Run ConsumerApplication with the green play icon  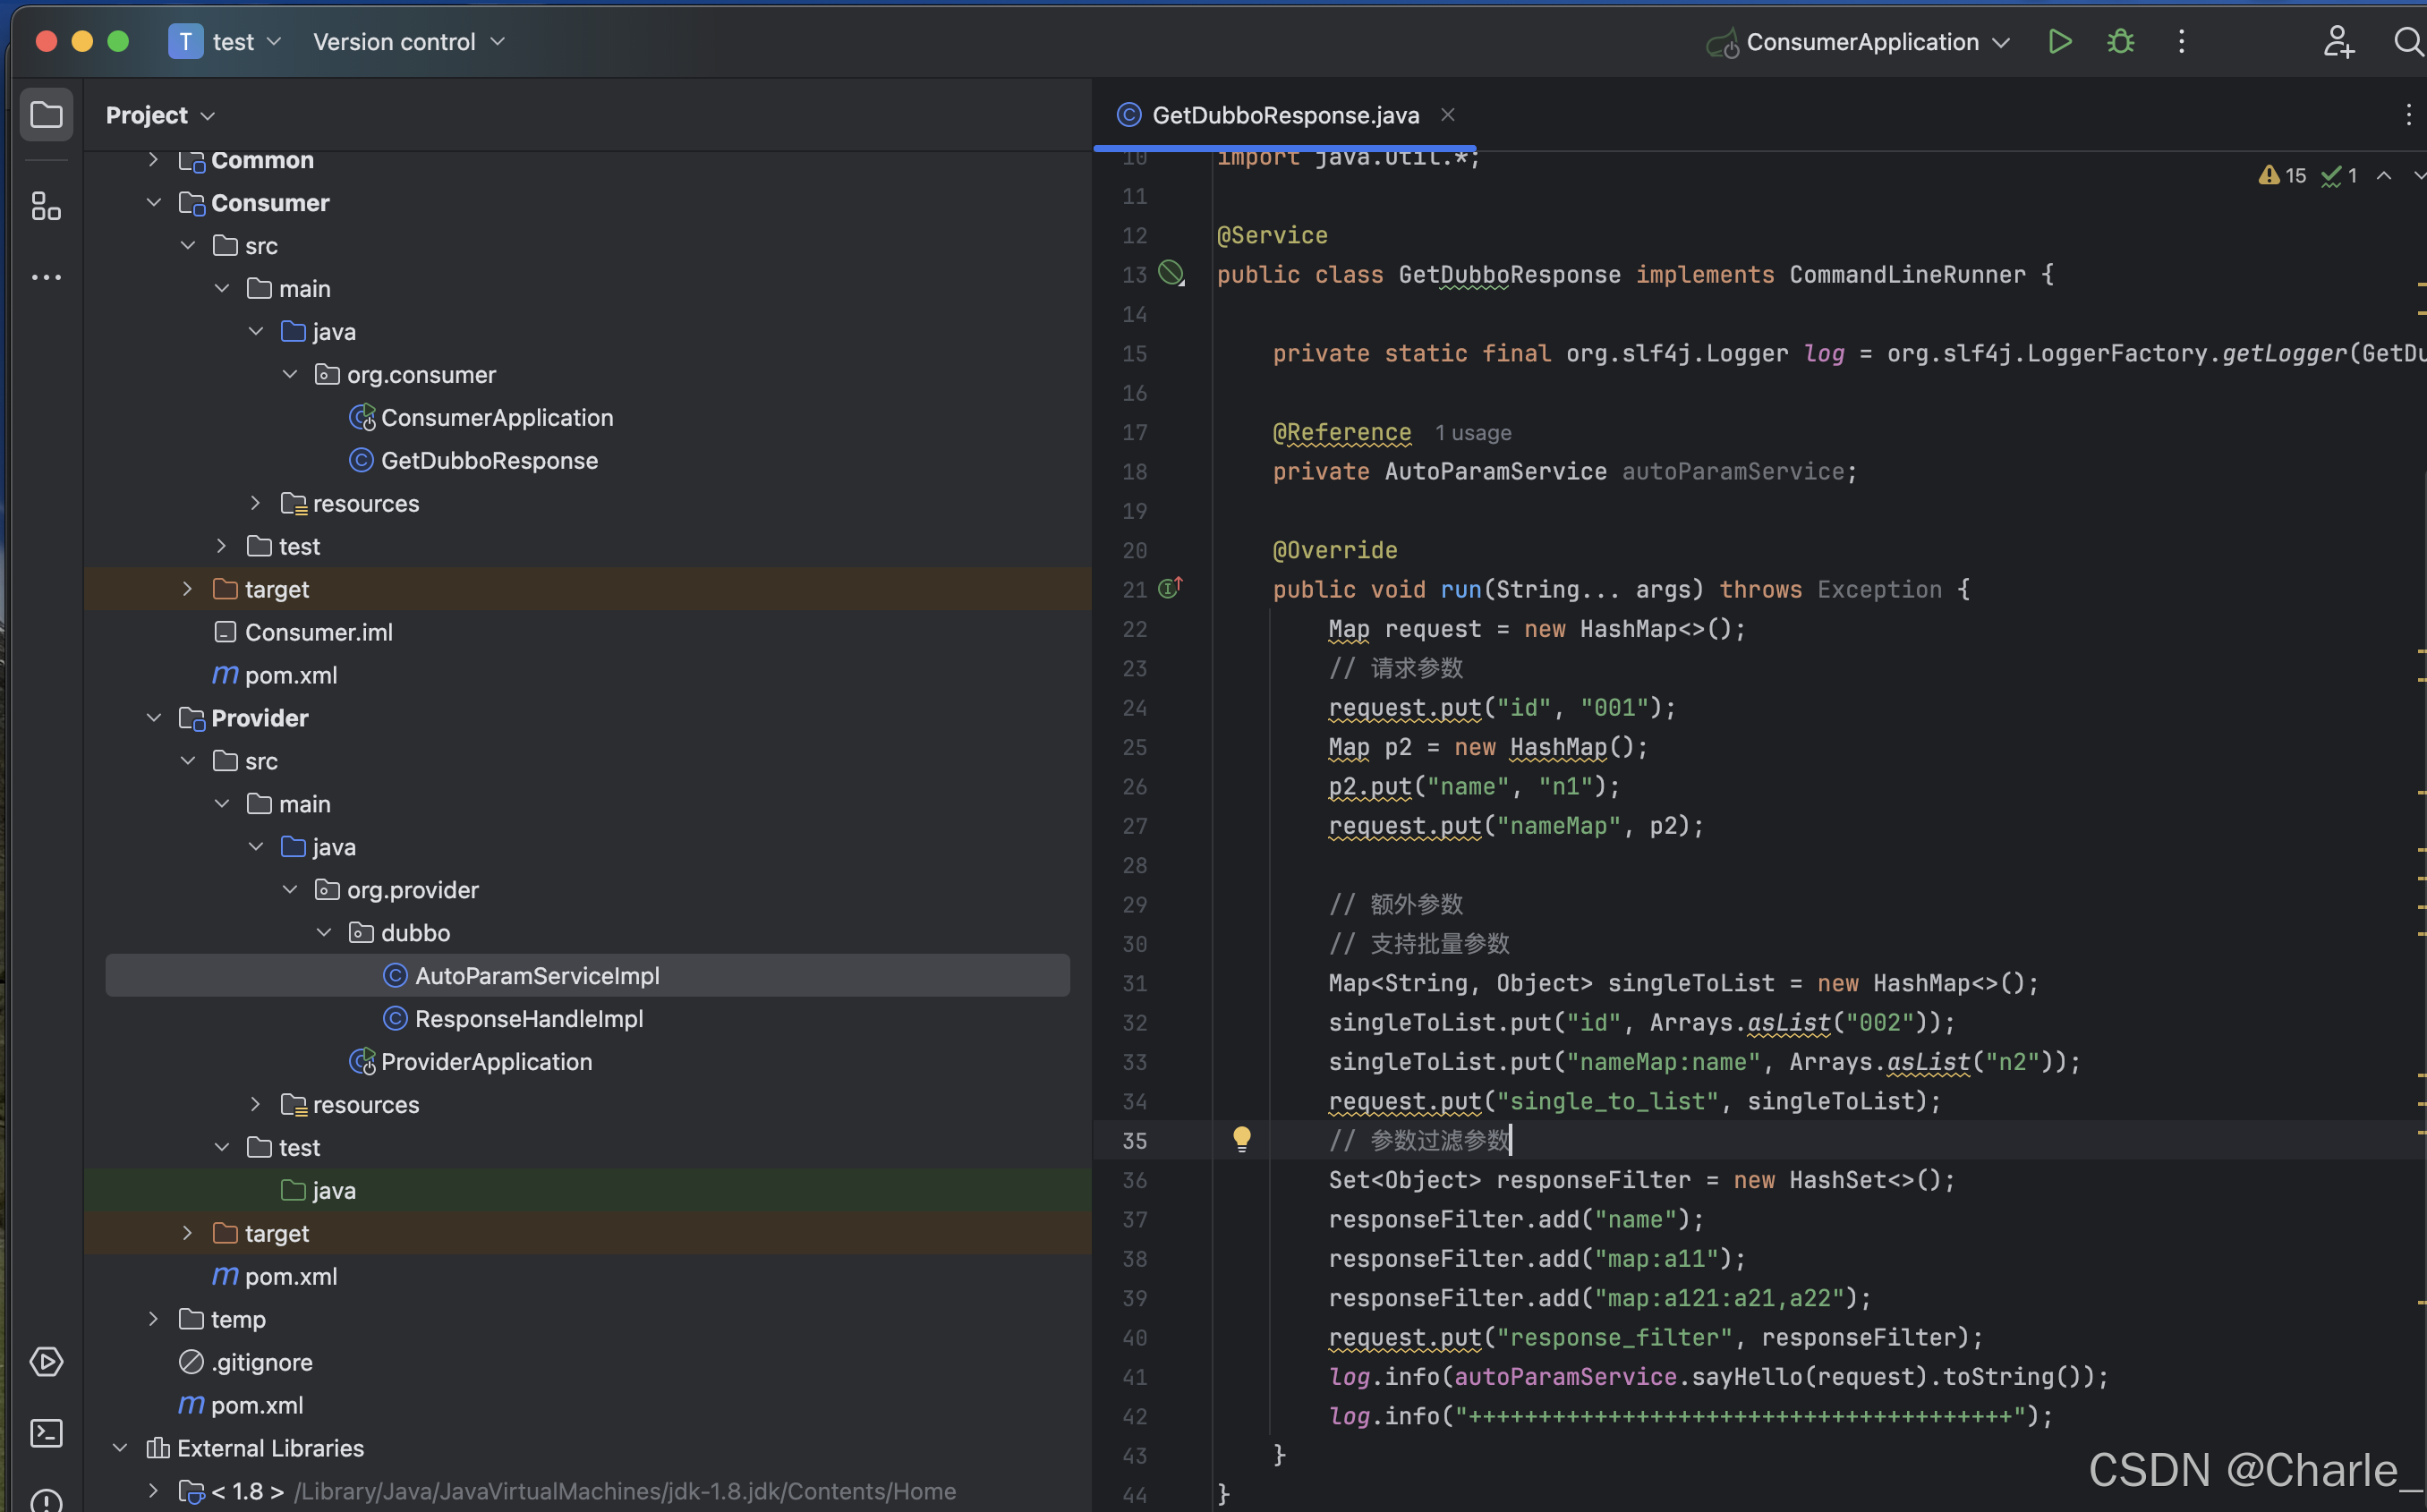pos(2059,42)
